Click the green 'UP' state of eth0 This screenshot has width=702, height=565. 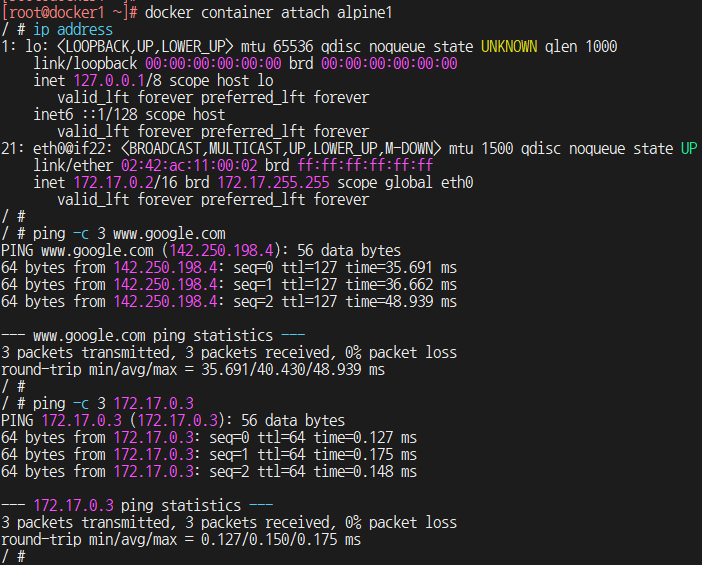(689, 149)
